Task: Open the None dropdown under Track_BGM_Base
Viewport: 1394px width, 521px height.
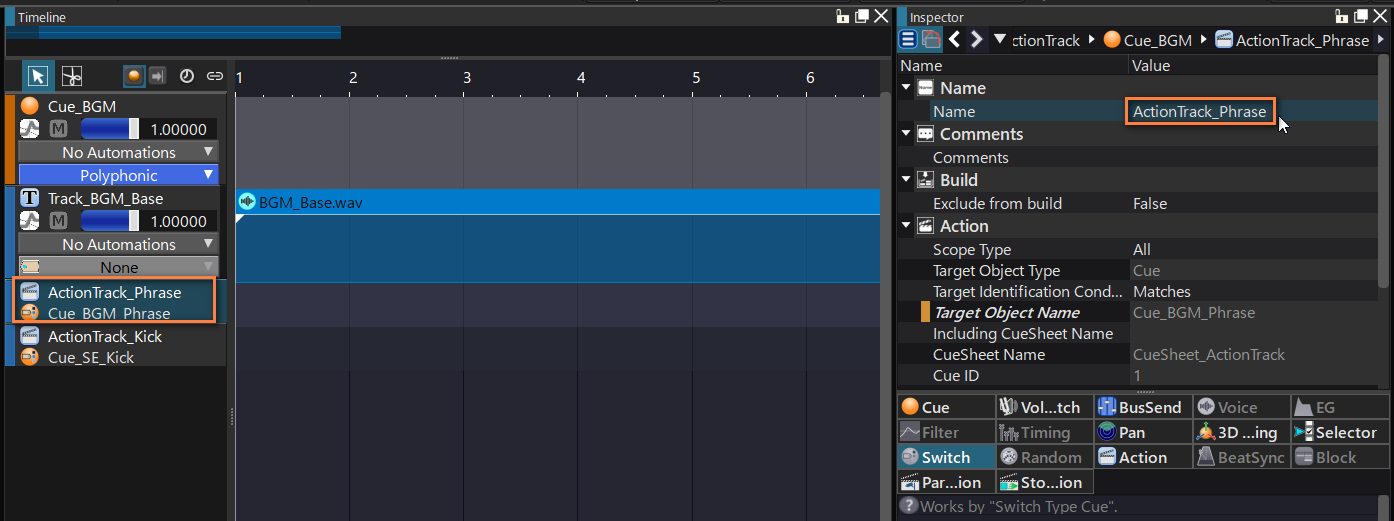Action: pos(118,267)
